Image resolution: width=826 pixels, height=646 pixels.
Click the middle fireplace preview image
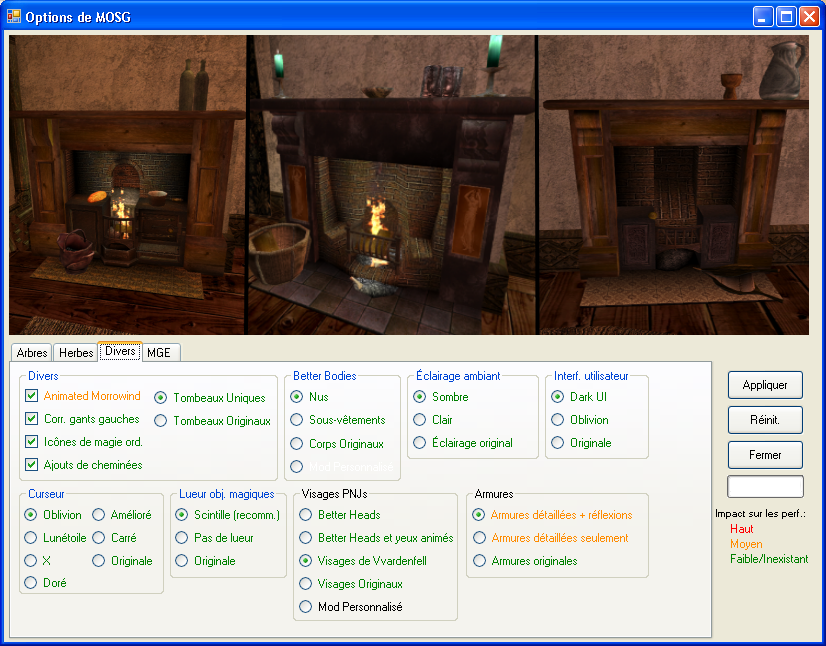(x=391, y=185)
